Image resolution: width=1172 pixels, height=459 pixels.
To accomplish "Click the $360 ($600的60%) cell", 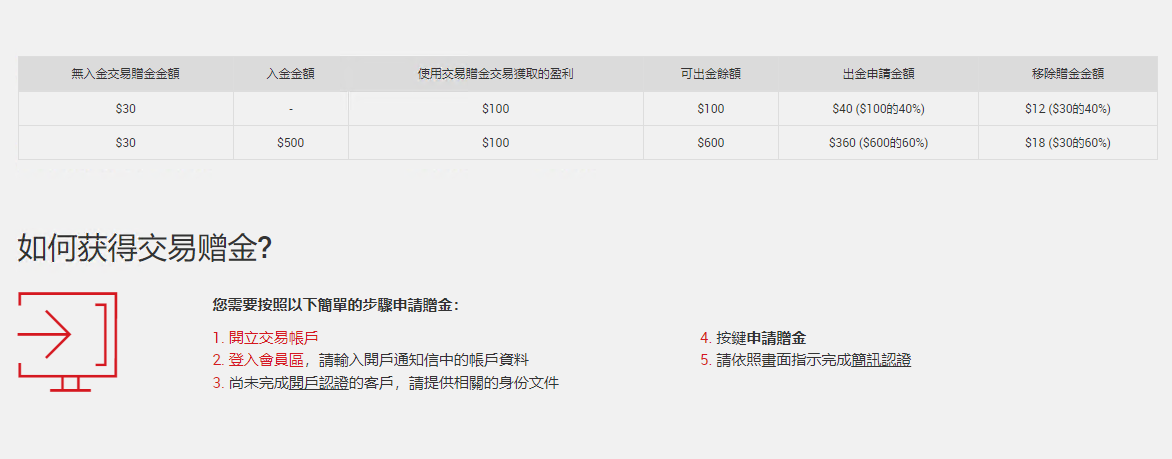I will click(x=878, y=143).
